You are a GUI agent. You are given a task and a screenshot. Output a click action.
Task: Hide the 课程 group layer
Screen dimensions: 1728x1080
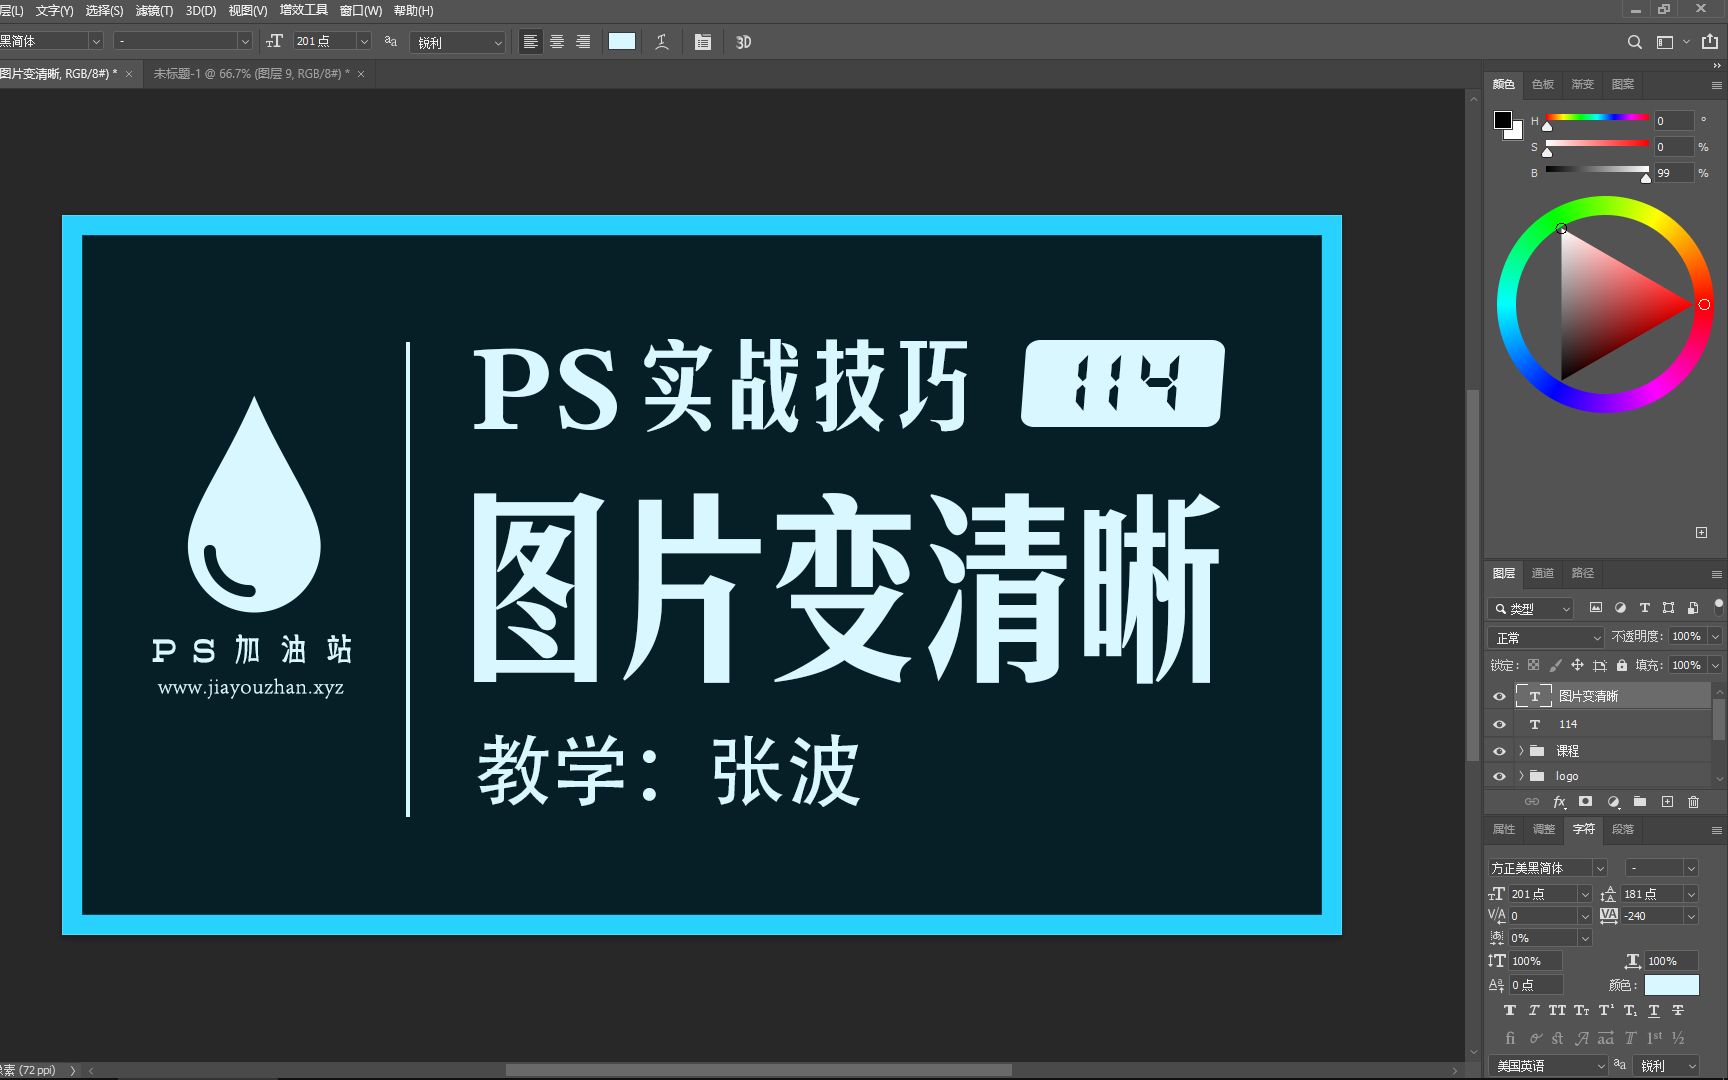click(1499, 751)
